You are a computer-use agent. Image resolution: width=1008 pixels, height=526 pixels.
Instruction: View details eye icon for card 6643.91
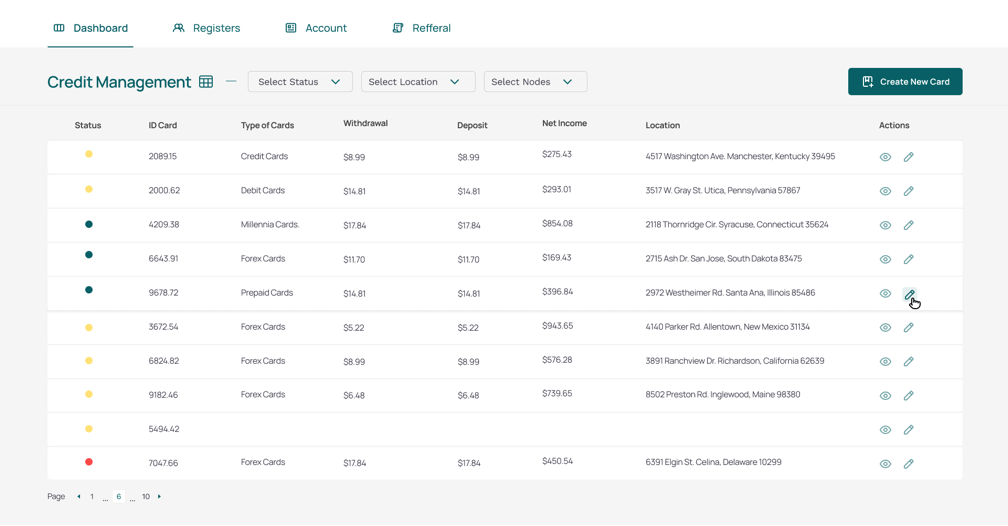(885, 259)
